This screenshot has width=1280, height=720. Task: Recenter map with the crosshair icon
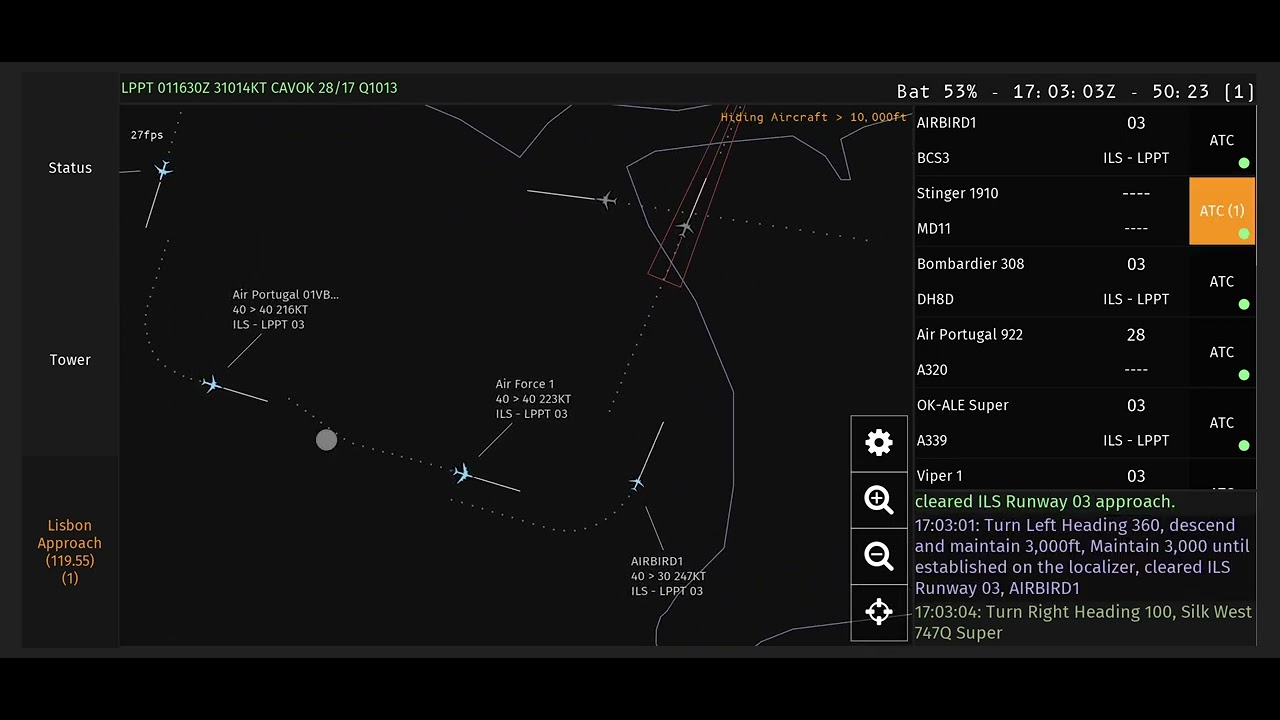tap(879, 612)
